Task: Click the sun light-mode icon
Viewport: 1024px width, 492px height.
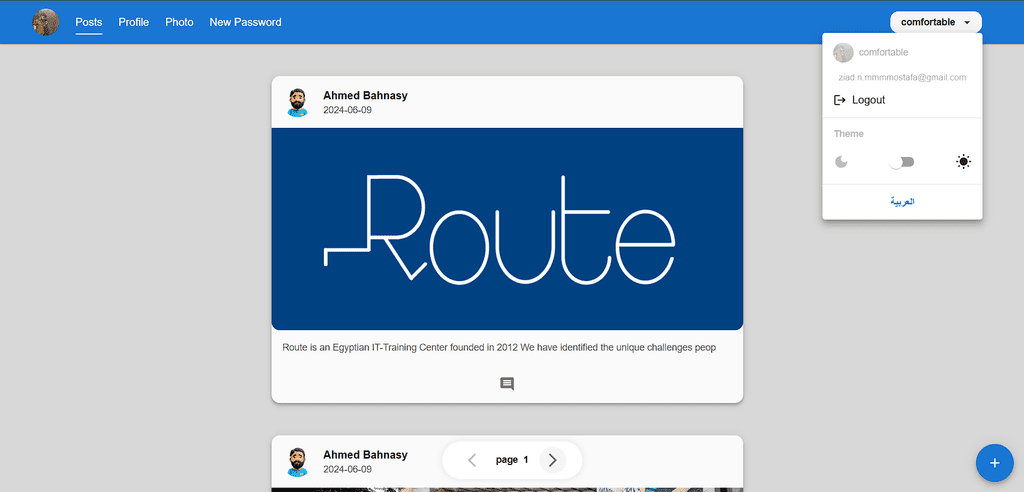Action: point(963,162)
